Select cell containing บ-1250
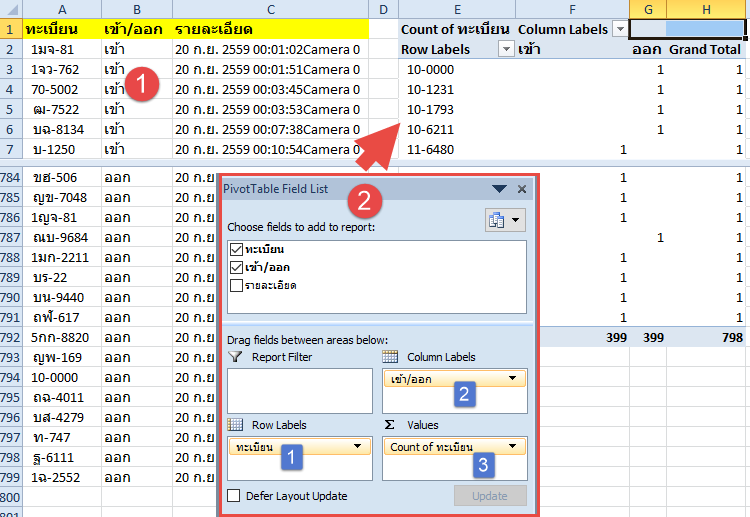The width and height of the screenshot is (750, 517). (62, 149)
